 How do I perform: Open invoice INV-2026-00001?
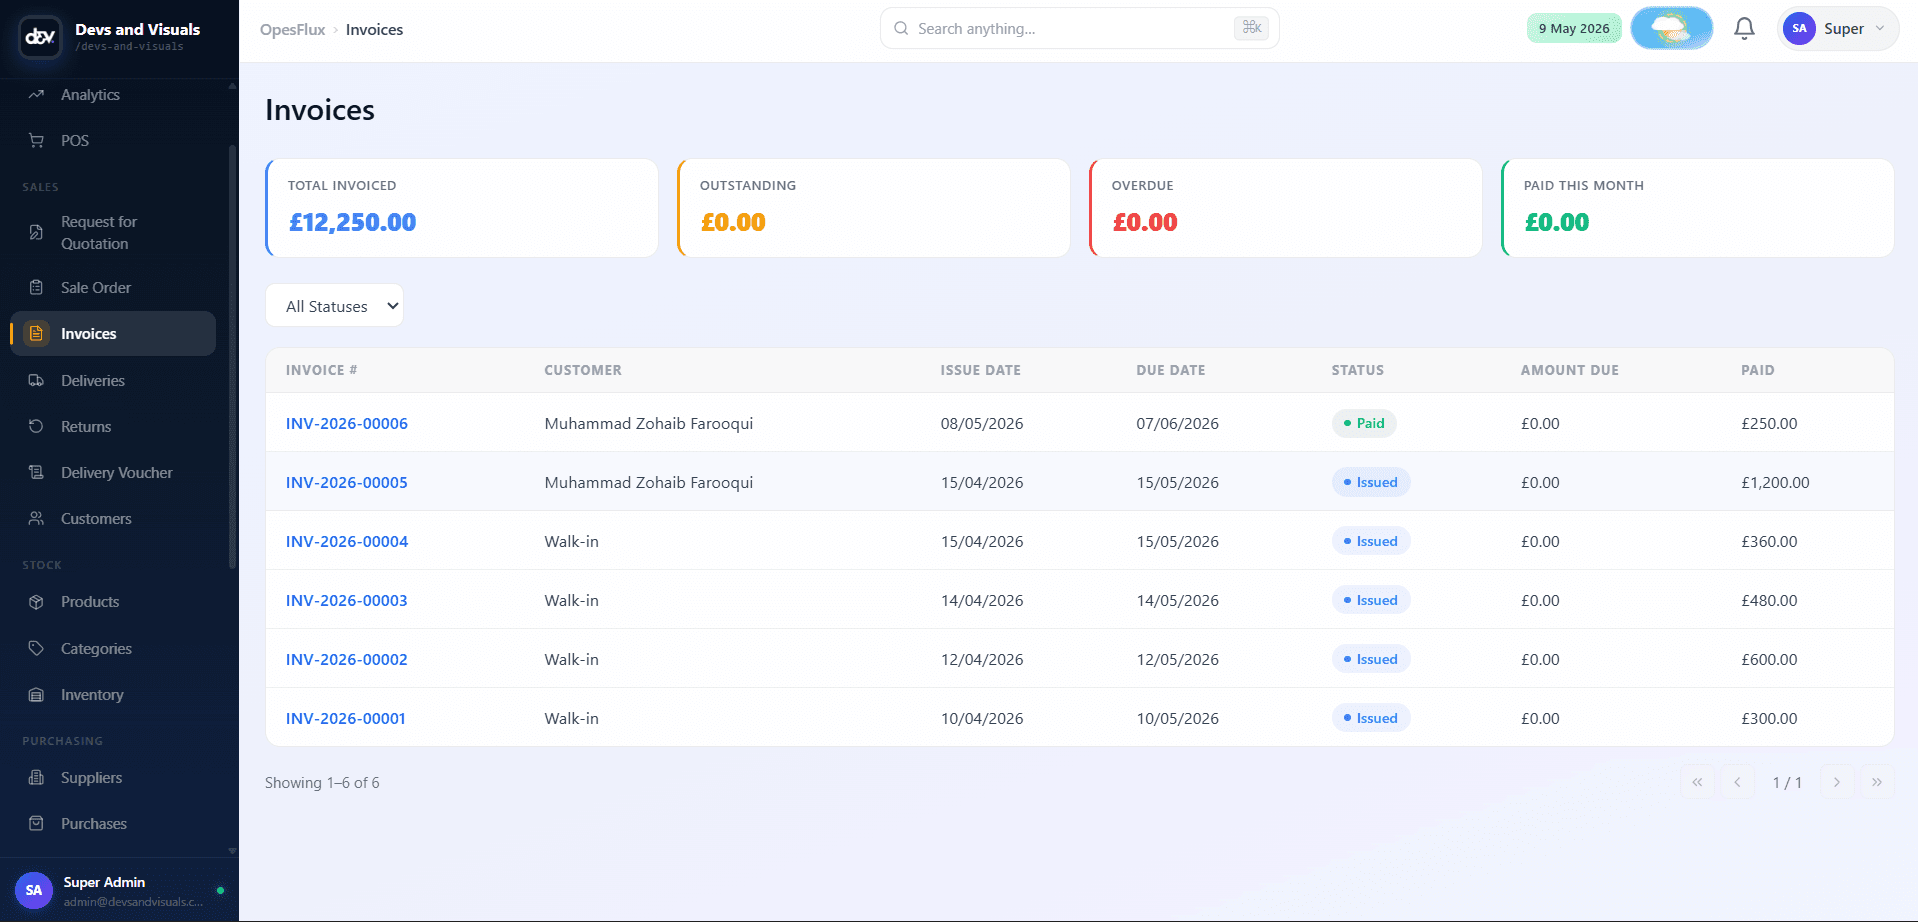coord(346,718)
